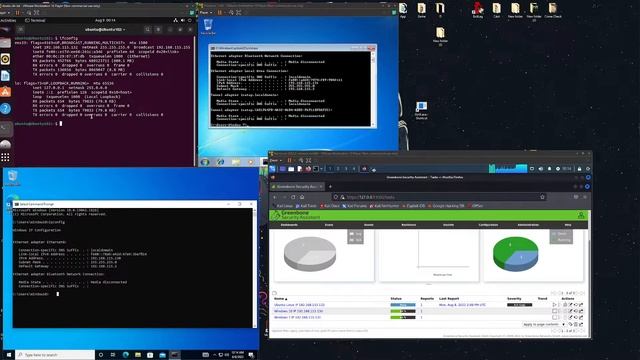Select Greenbone Security Assistant Firefox tab
This screenshot has width=640, height=360.
[x=297, y=187]
